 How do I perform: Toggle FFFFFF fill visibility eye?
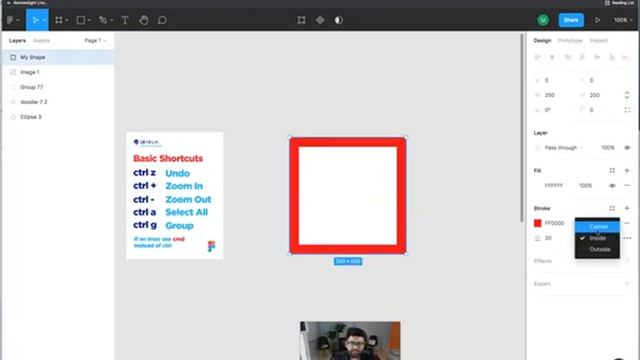click(612, 186)
